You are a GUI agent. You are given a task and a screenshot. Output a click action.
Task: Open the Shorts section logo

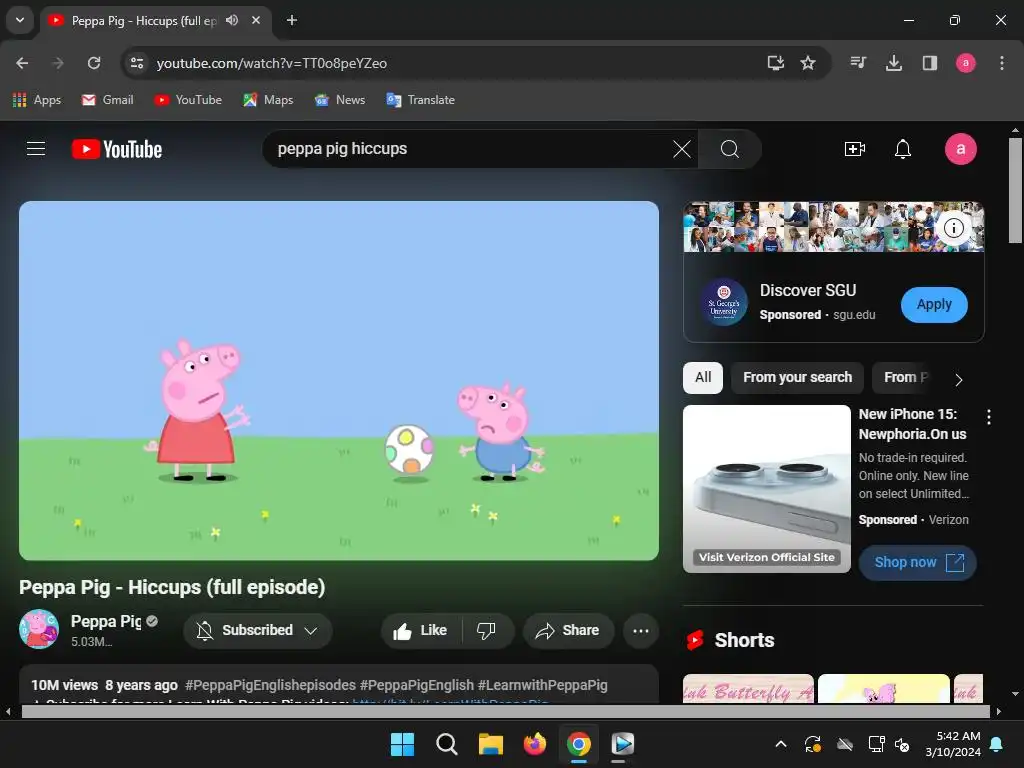coord(695,640)
